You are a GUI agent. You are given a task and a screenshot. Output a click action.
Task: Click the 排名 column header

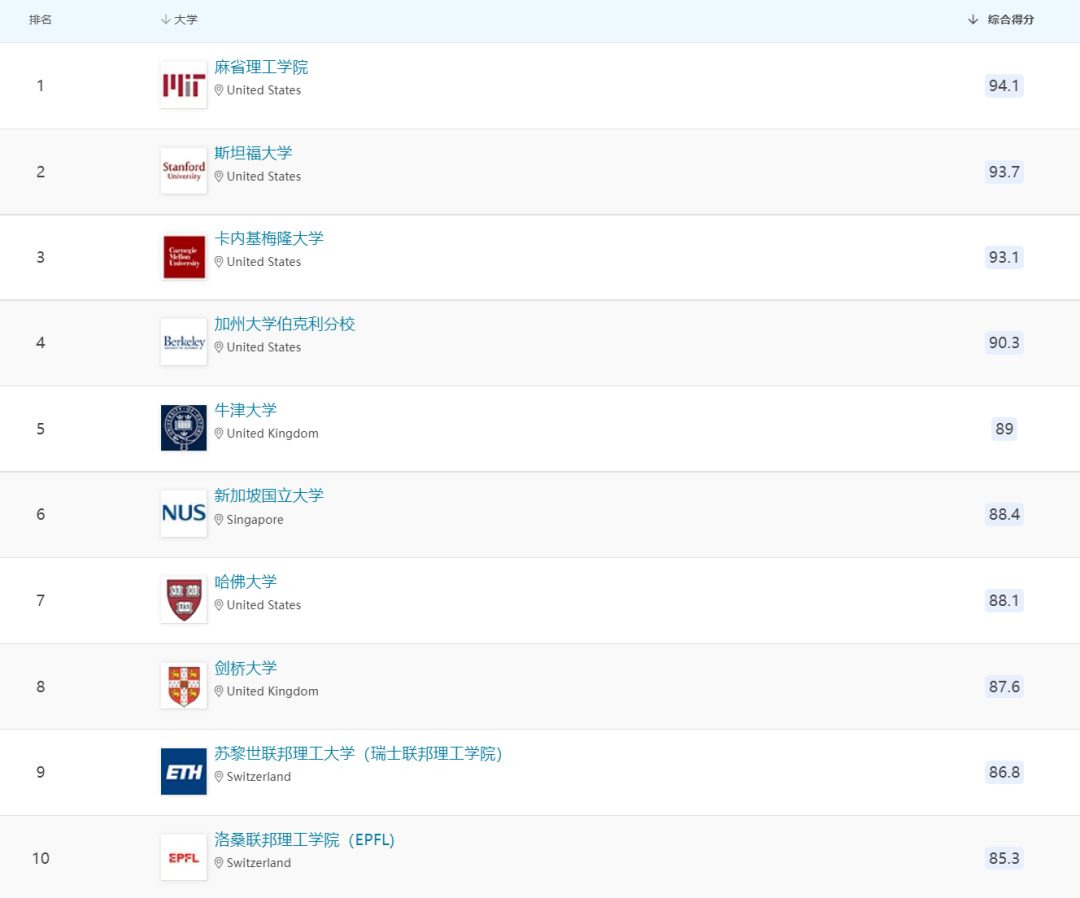[x=40, y=20]
